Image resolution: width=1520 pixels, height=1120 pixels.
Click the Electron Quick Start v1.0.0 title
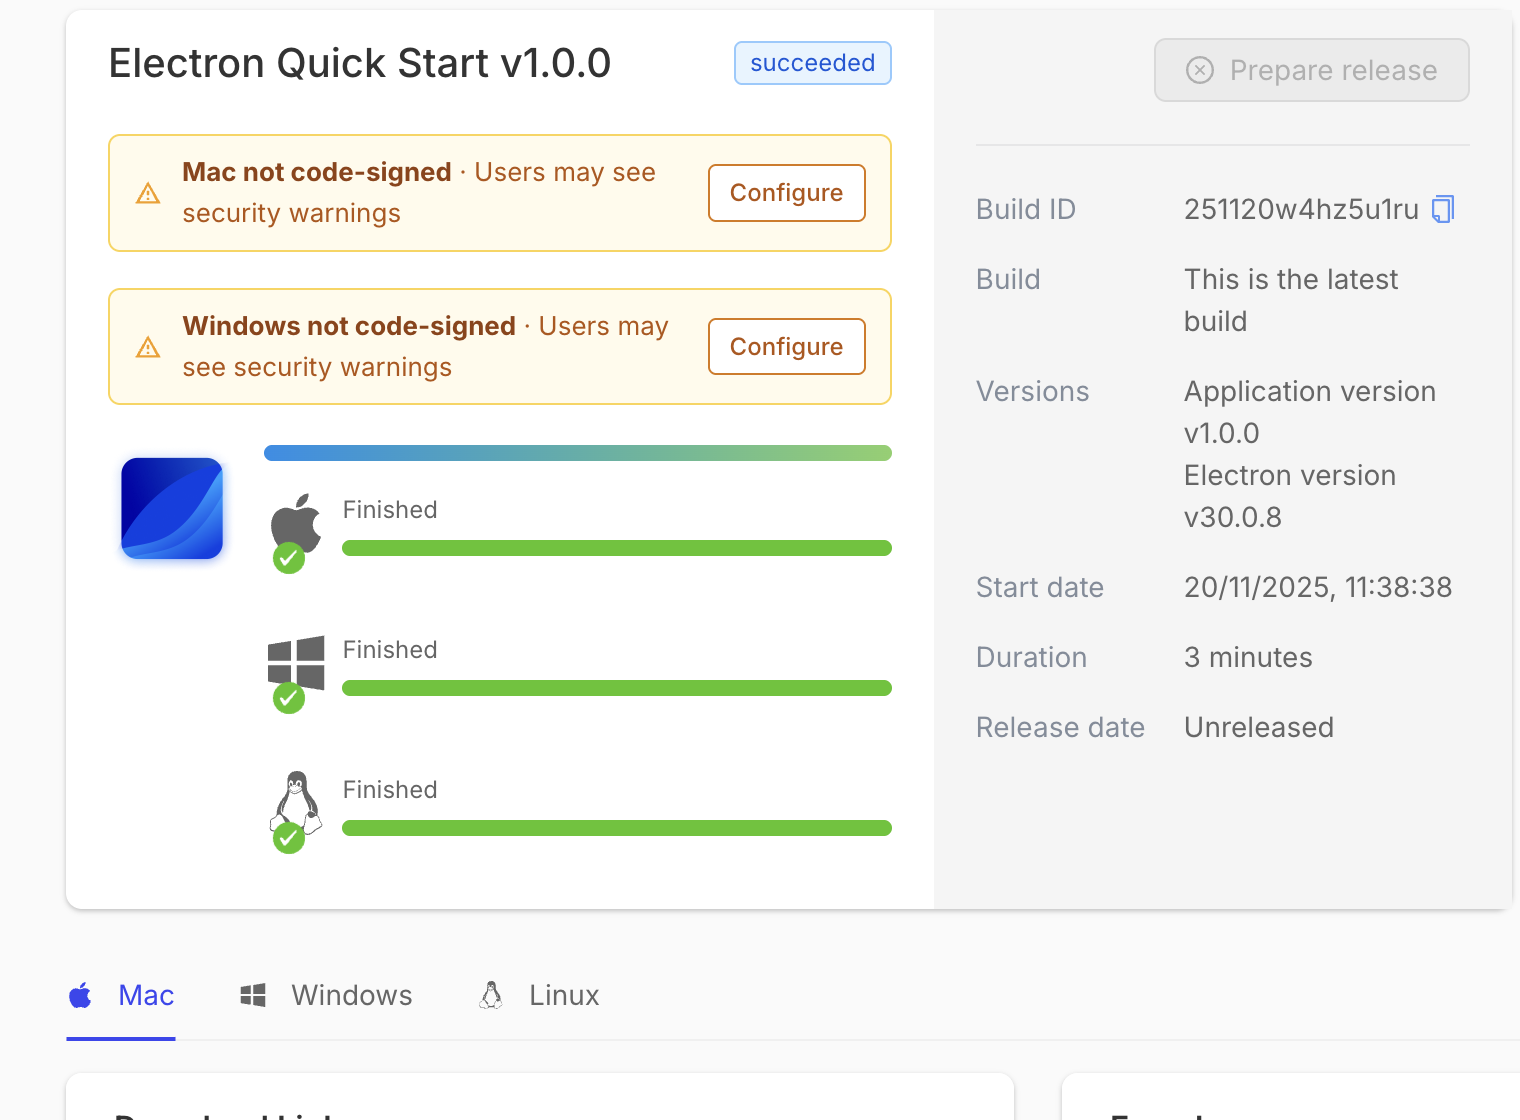(360, 63)
